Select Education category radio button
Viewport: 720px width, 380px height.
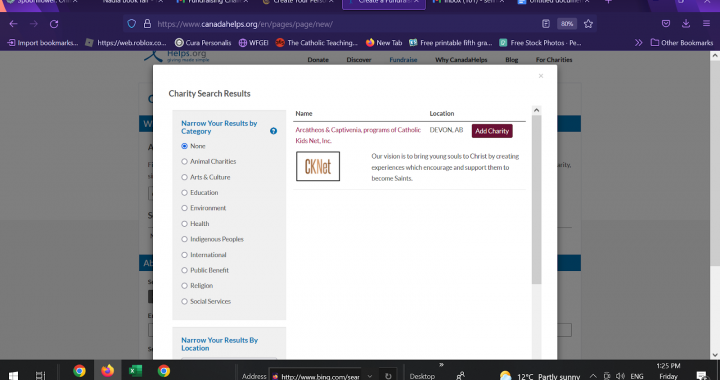click(x=185, y=193)
